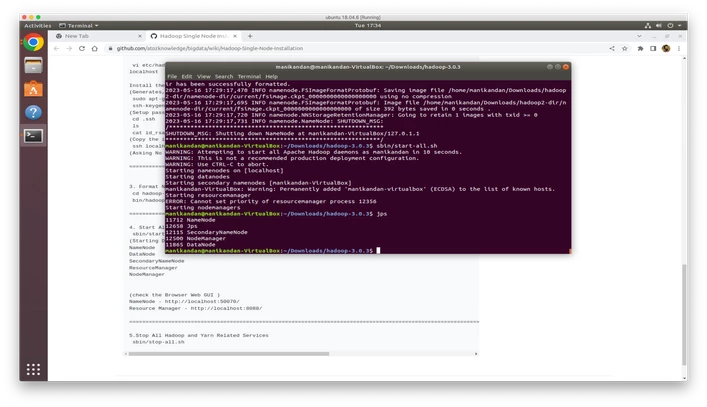Close the New Tab tab
Image resolution: width=707 pixels, height=407 pixels.
click(x=140, y=36)
